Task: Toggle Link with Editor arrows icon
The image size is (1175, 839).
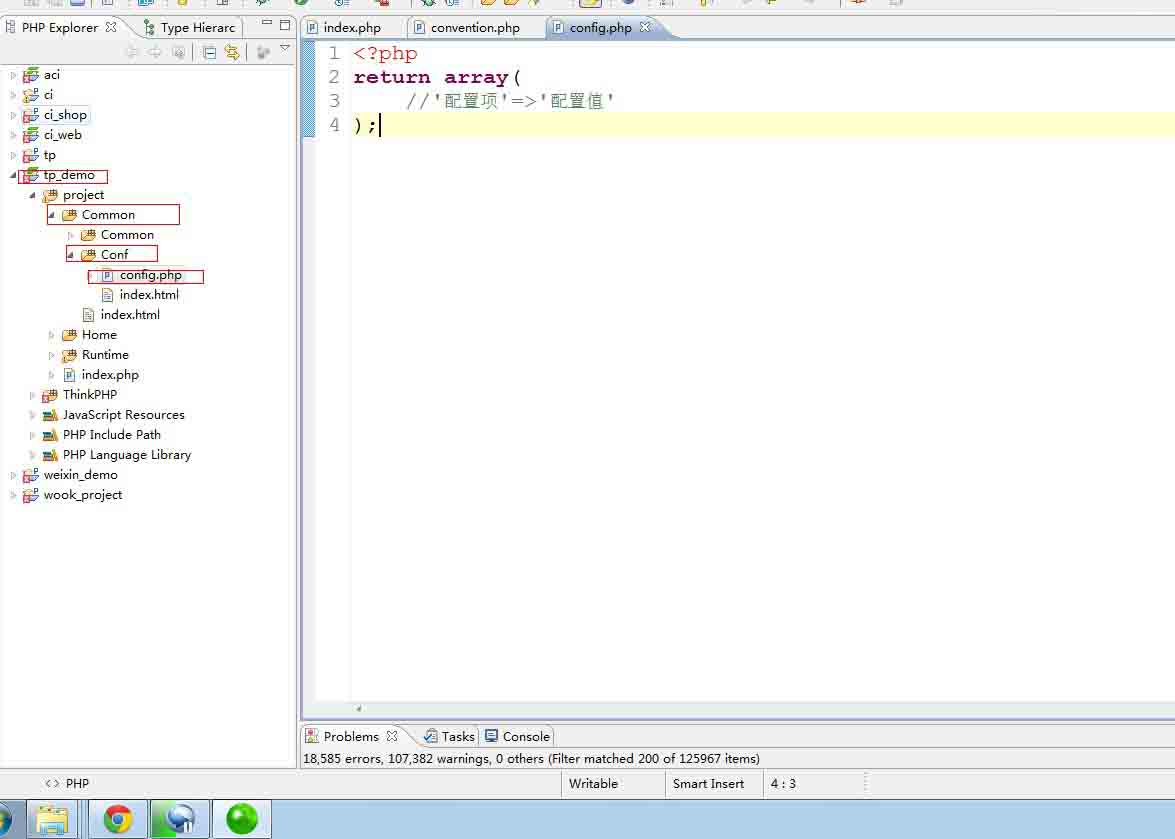Action: coord(232,52)
